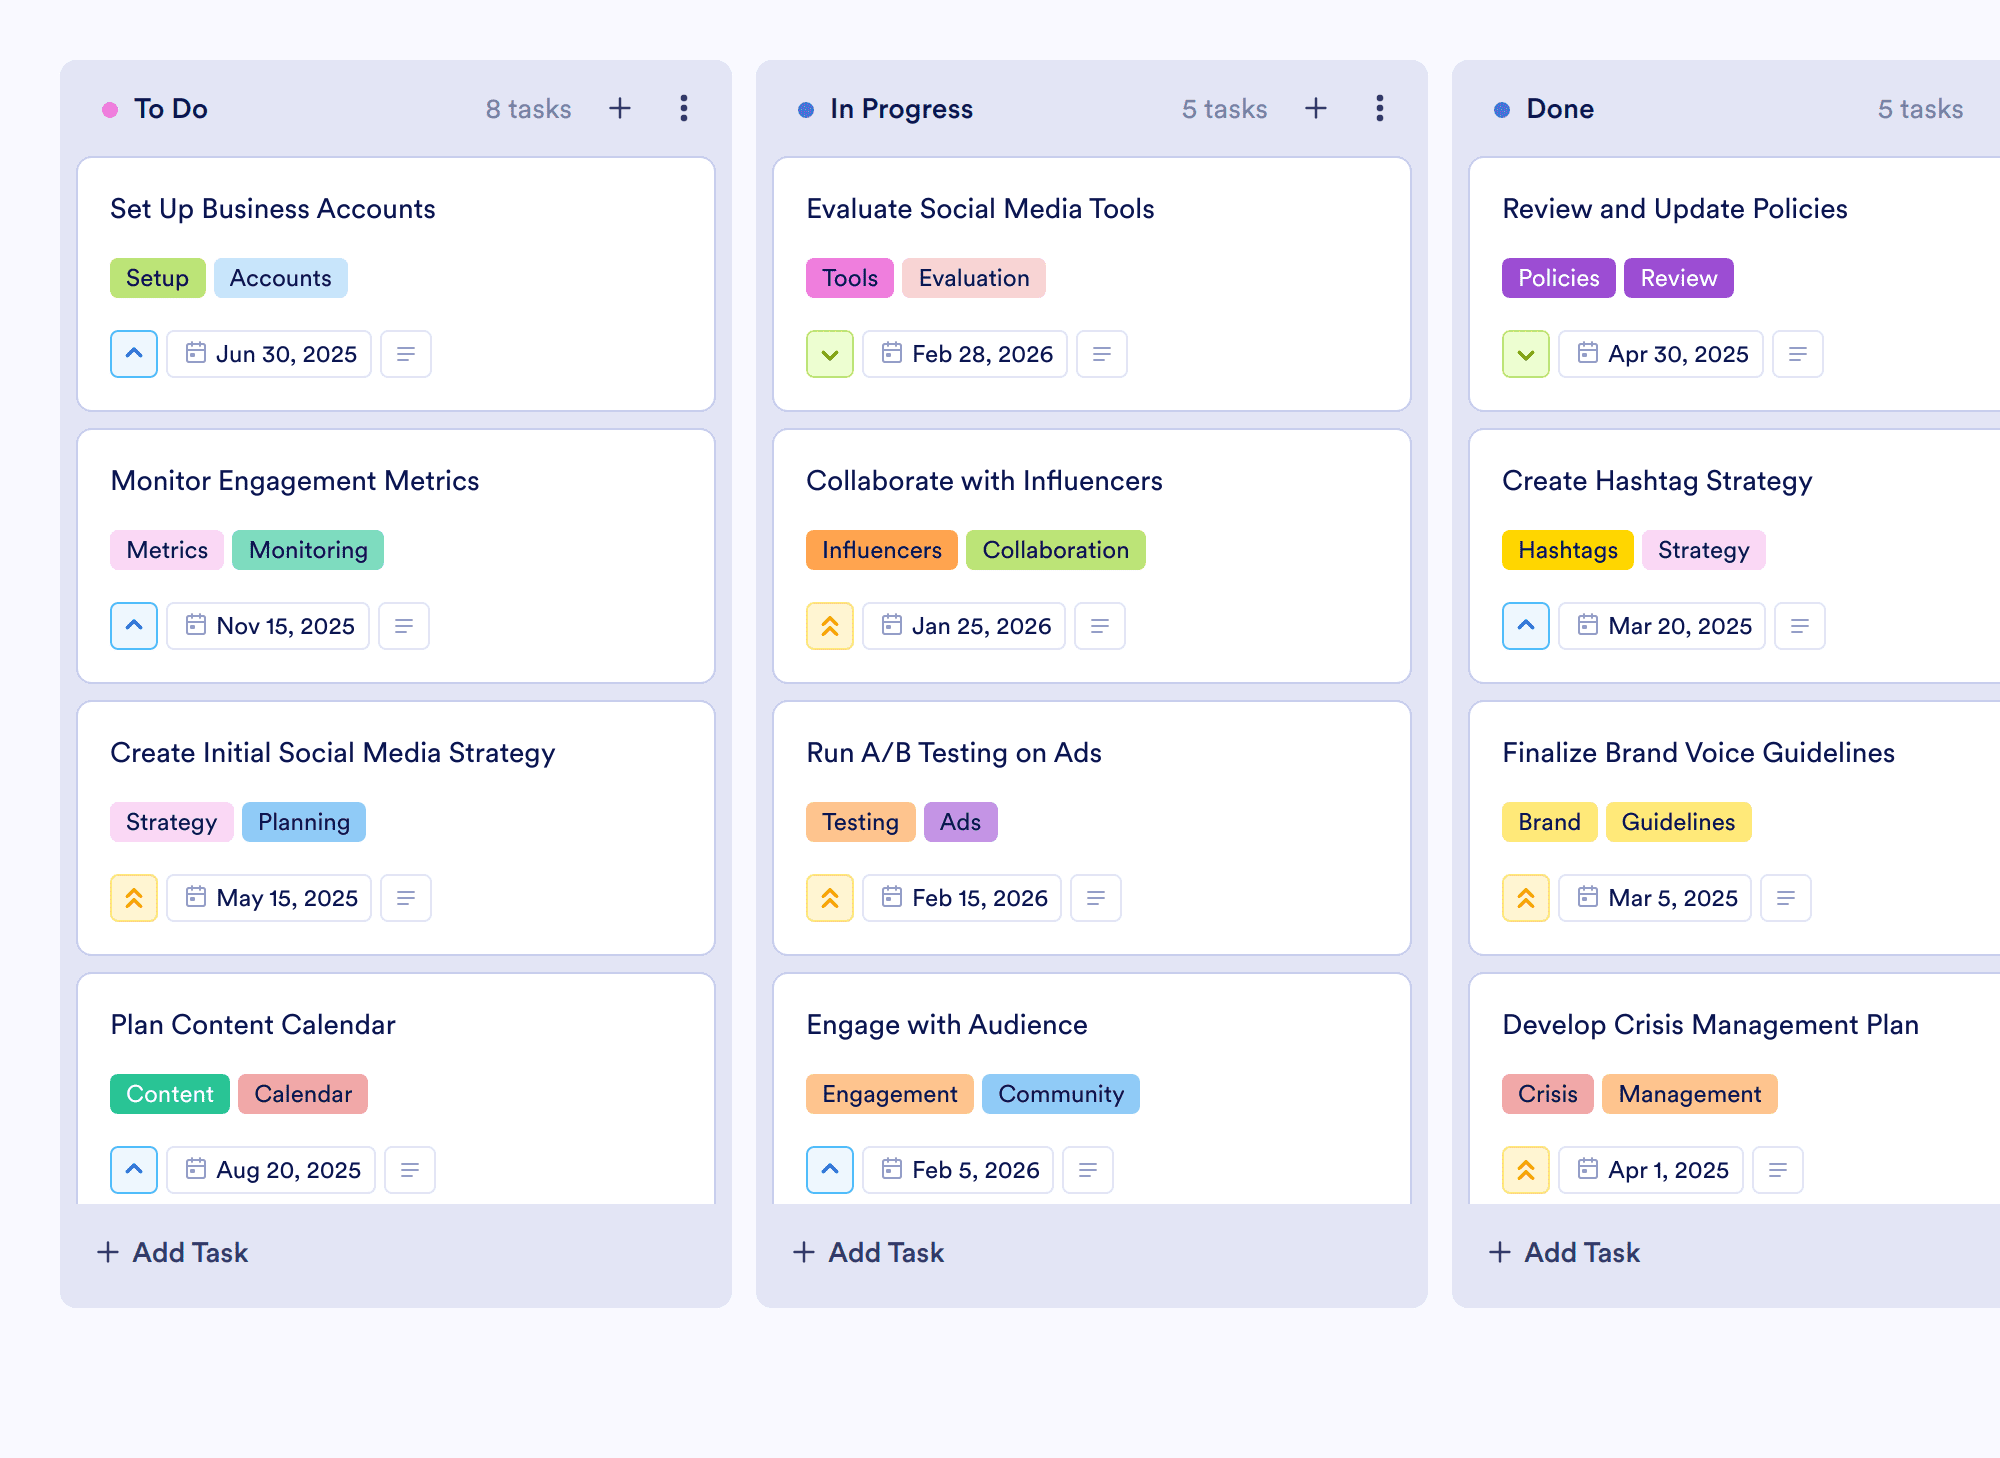Image resolution: width=2000 pixels, height=1458 pixels.
Task: Open description of Set Up Business Accounts
Action: point(406,354)
